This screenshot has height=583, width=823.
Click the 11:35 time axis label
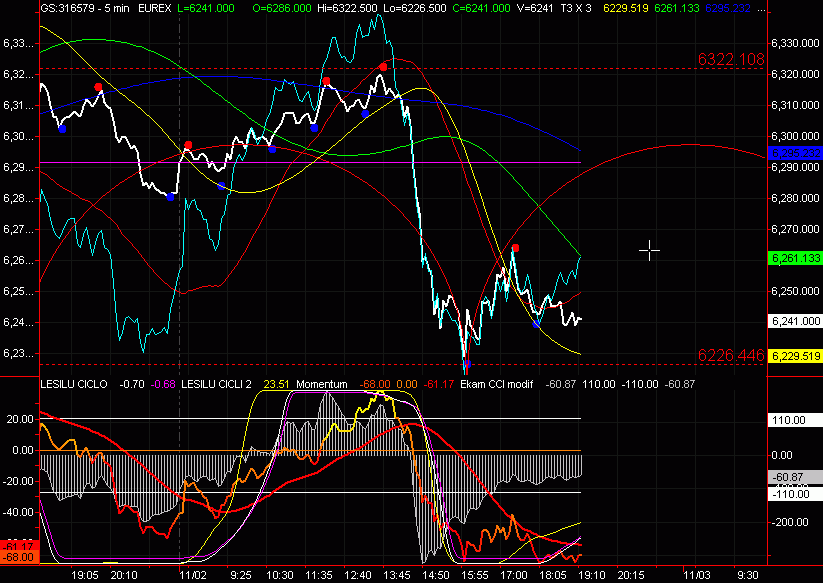click(319, 575)
